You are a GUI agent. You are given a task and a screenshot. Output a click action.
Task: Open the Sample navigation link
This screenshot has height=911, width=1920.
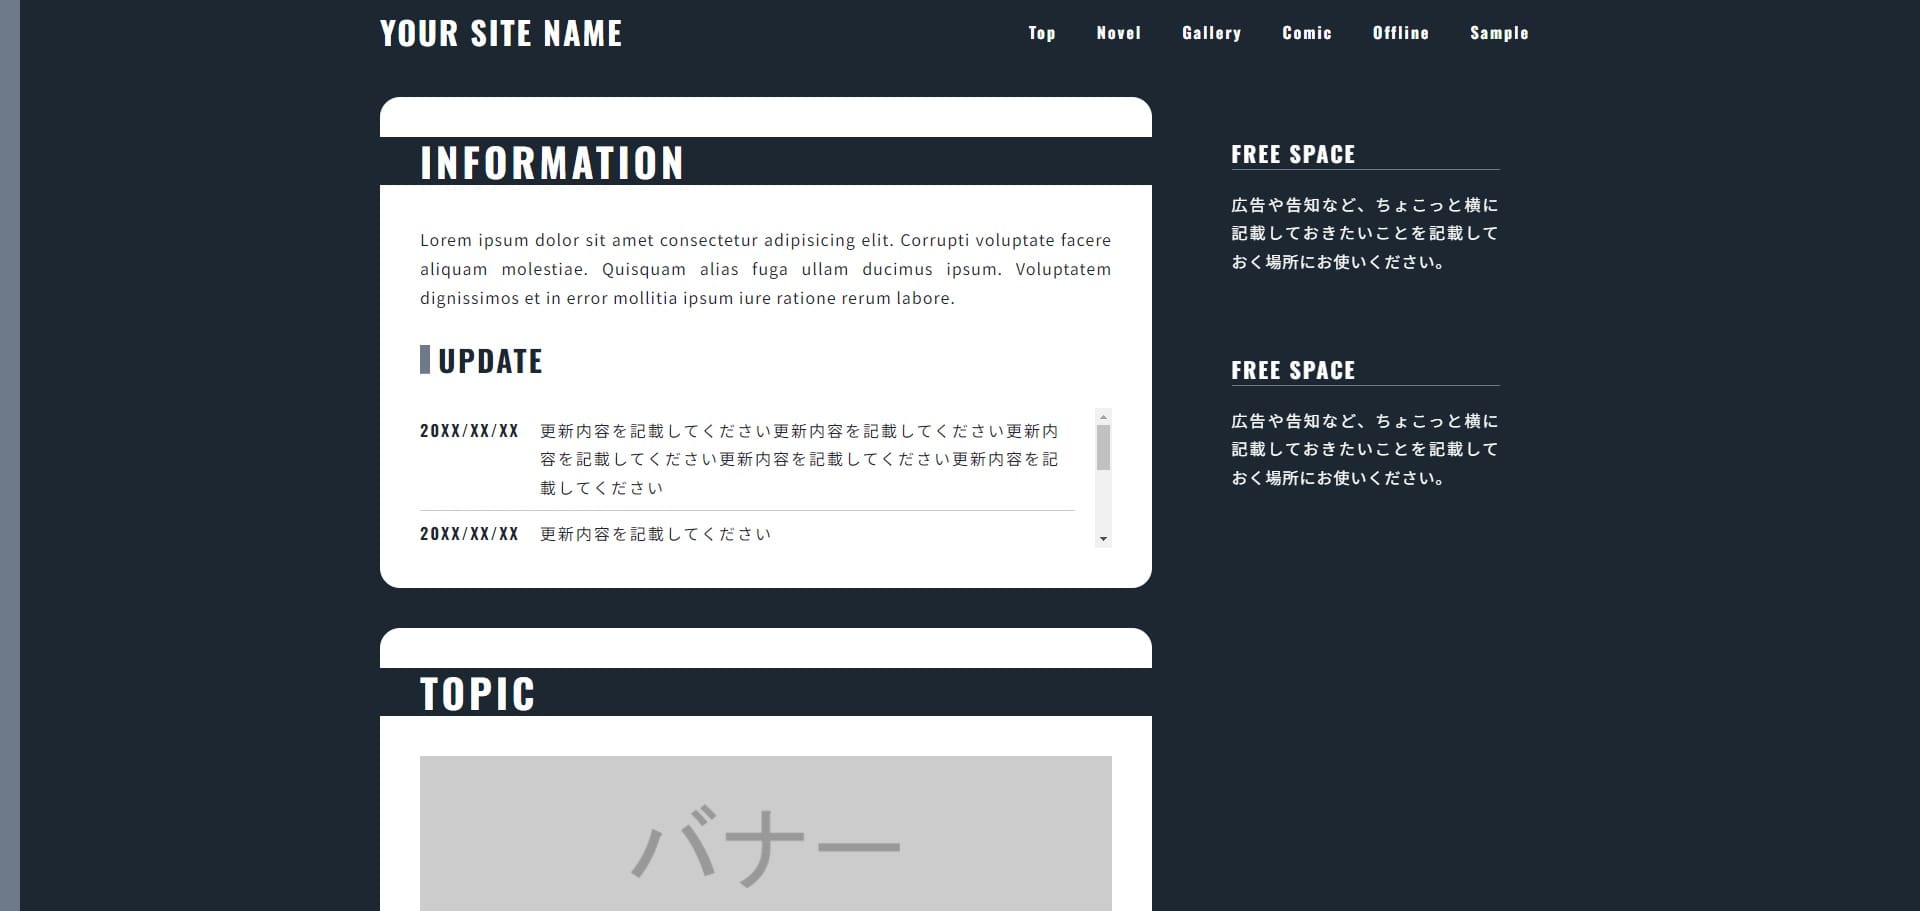(1498, 33)
